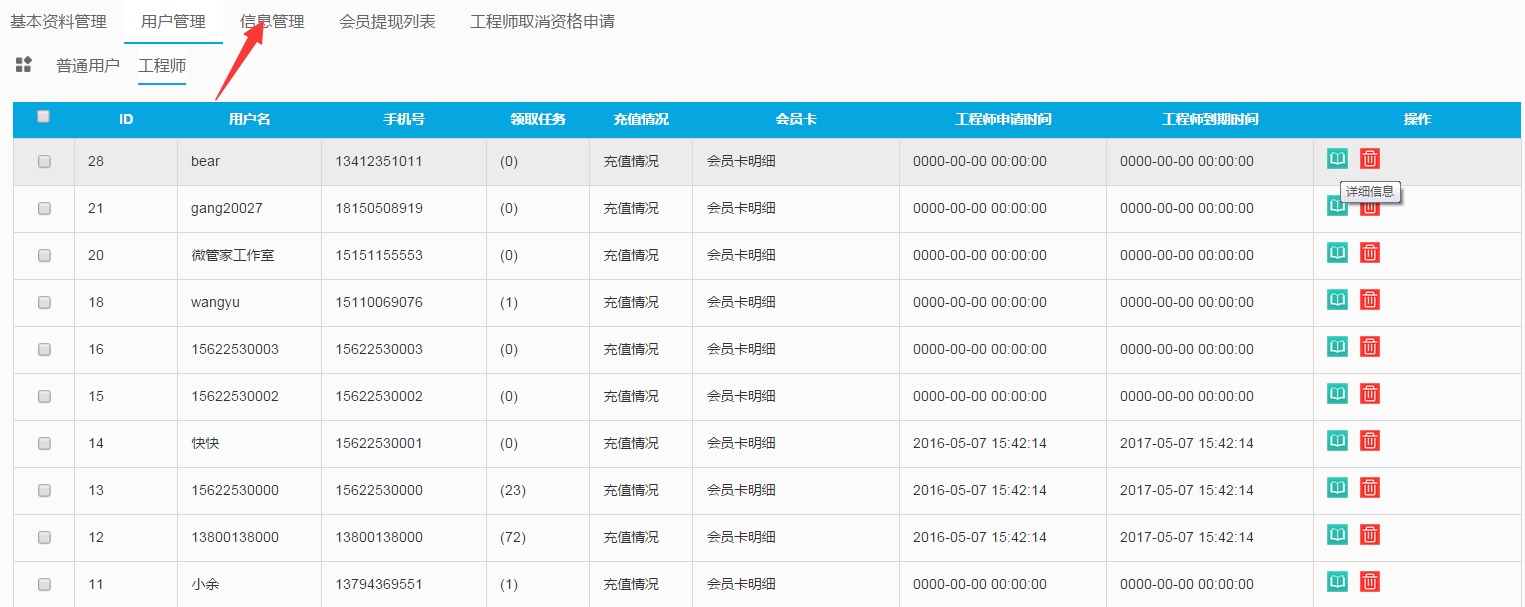Switch to 信息管理 tab
Screen dimensions: 1525x607
pos(272,21)
